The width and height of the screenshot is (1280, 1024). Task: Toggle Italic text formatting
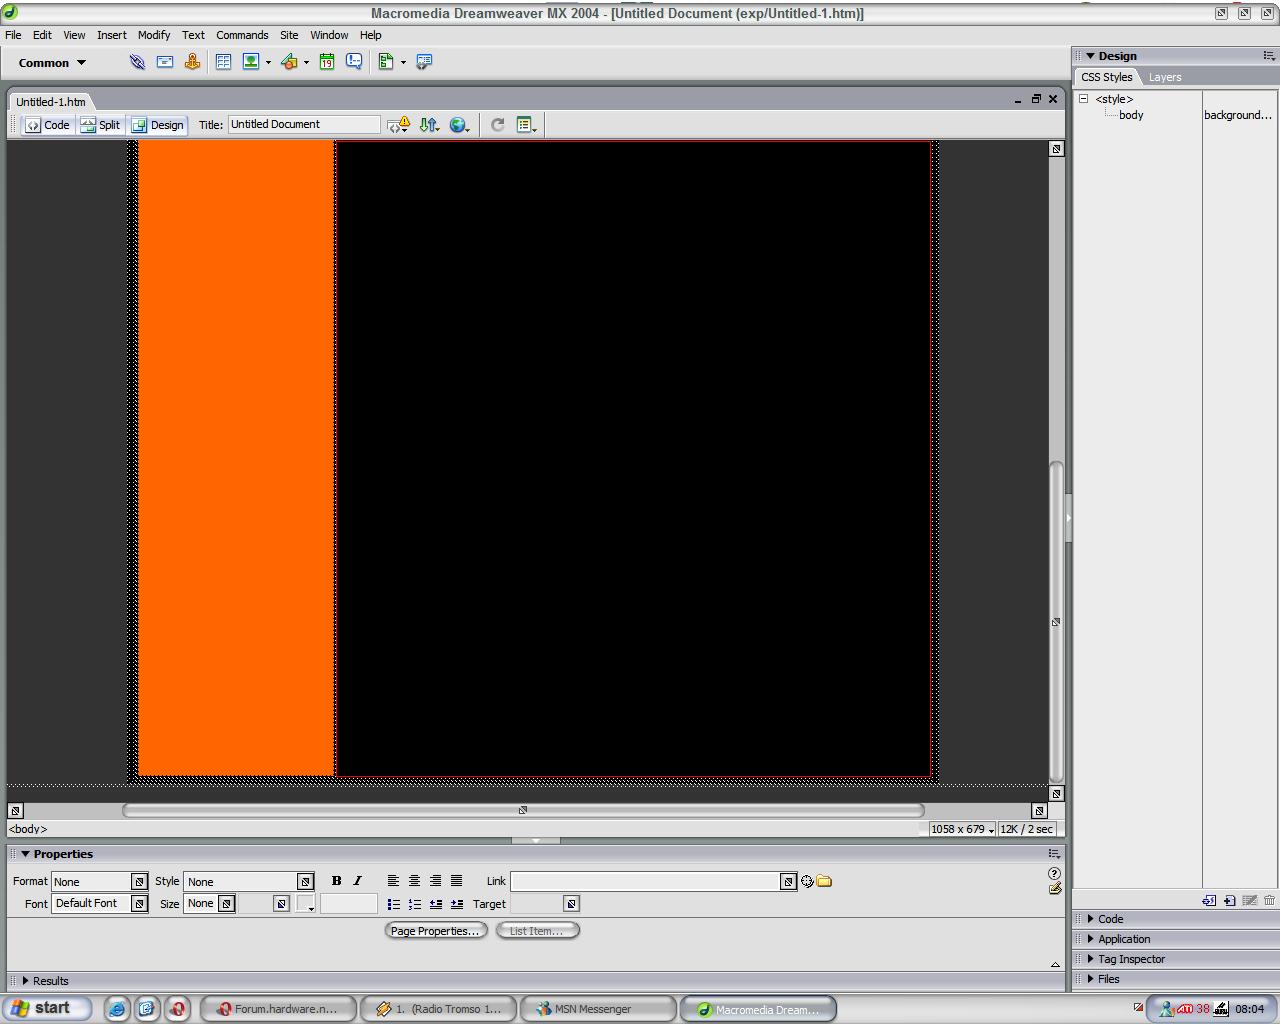click(x=357, y=881)
